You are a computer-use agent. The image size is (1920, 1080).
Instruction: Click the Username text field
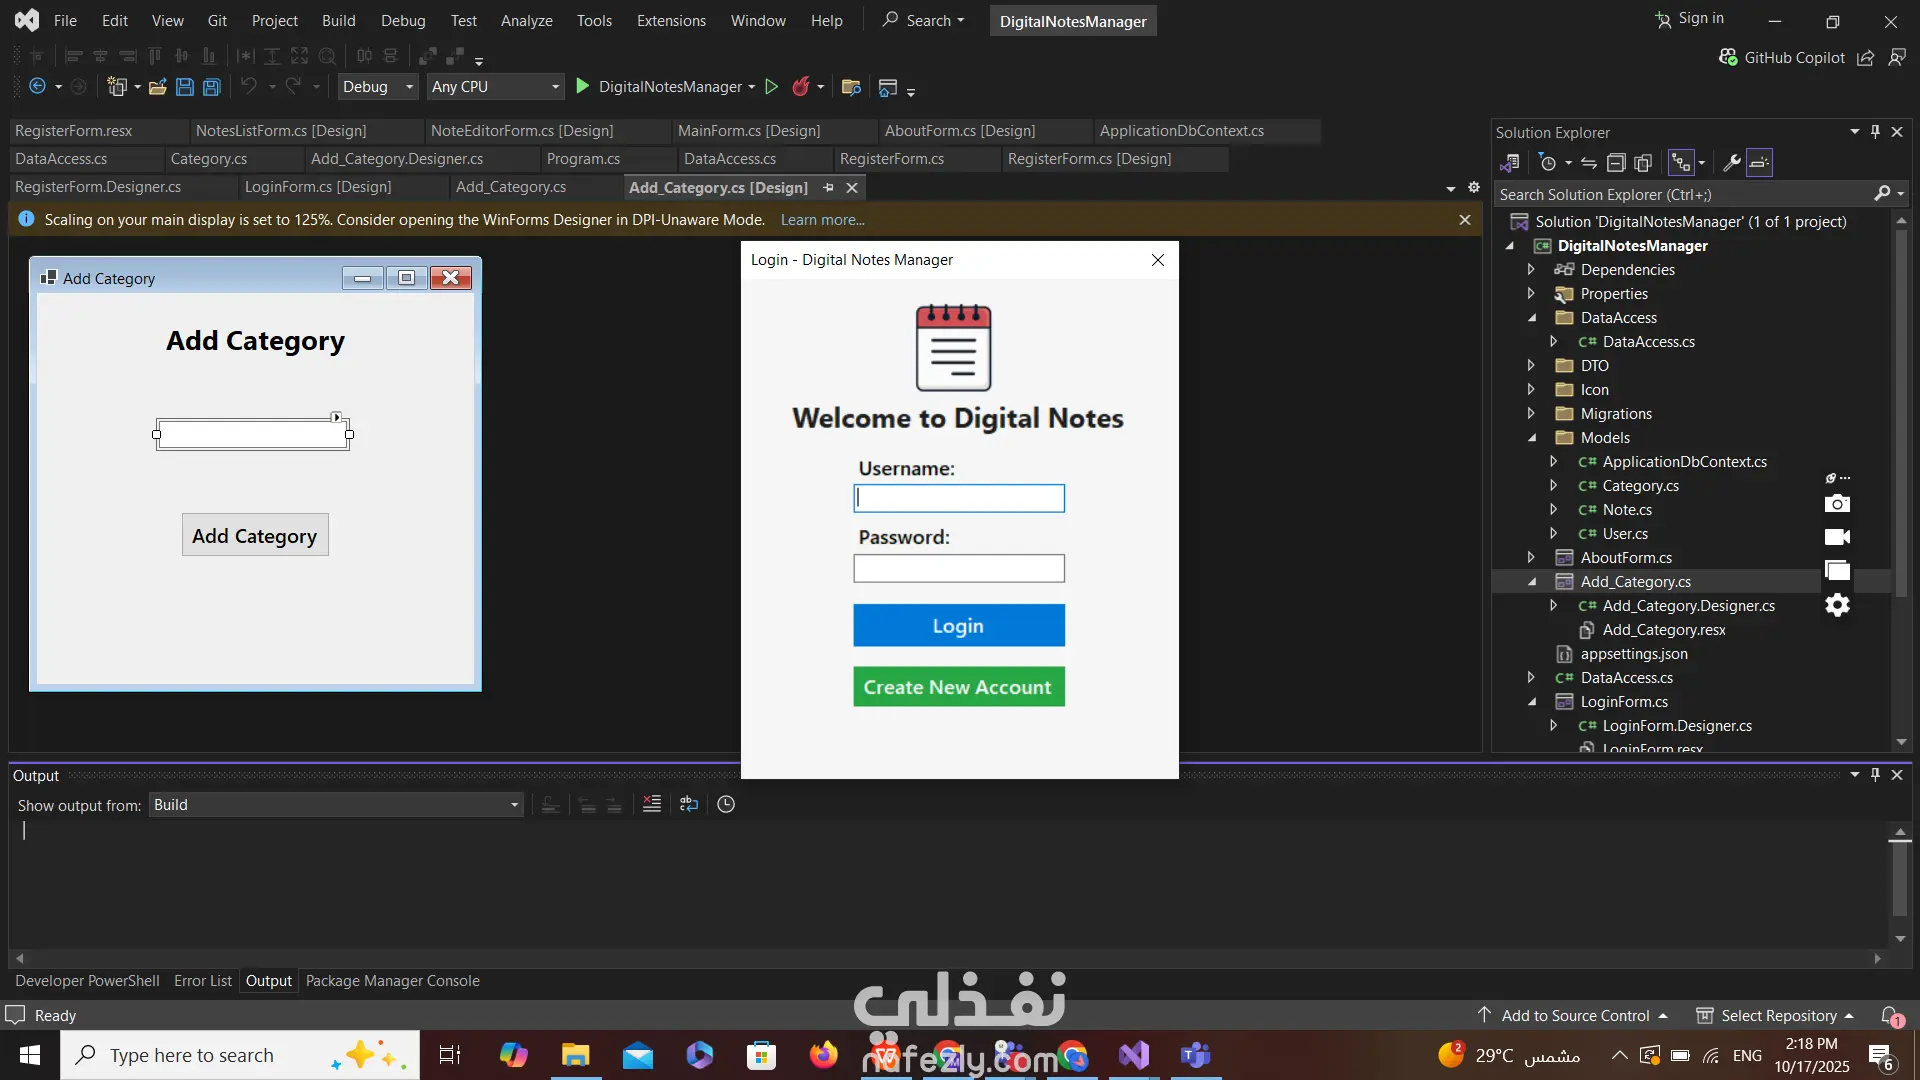[958, 498]
